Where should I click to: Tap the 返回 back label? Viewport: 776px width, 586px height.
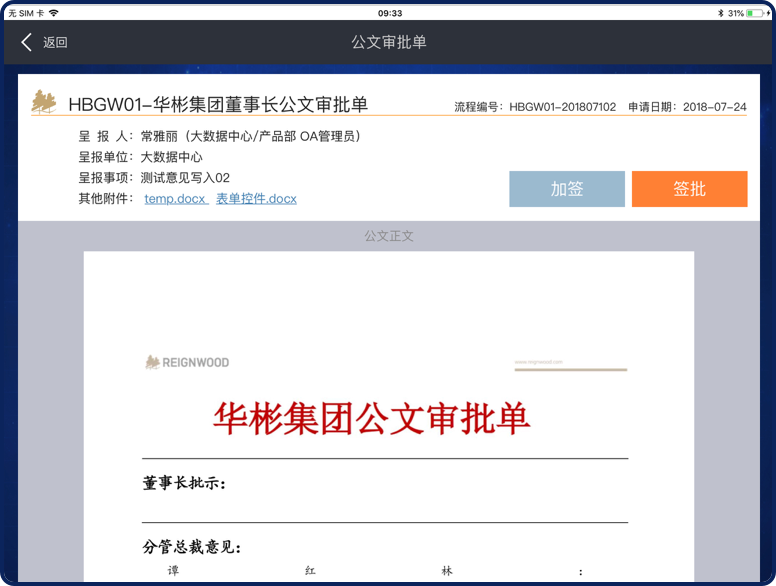click(55, 43)
